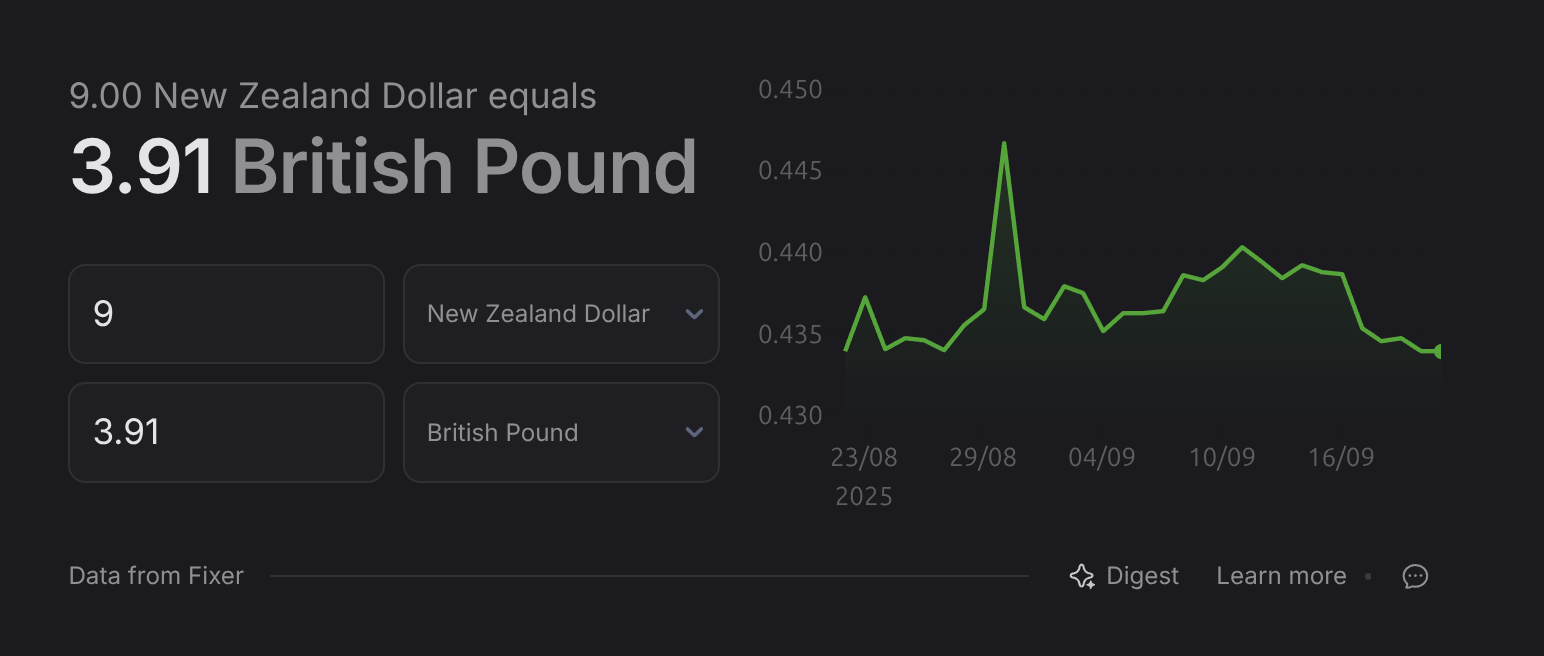Click the 23/08 date label on chart
1544x656 pixels.
(864, 458)
